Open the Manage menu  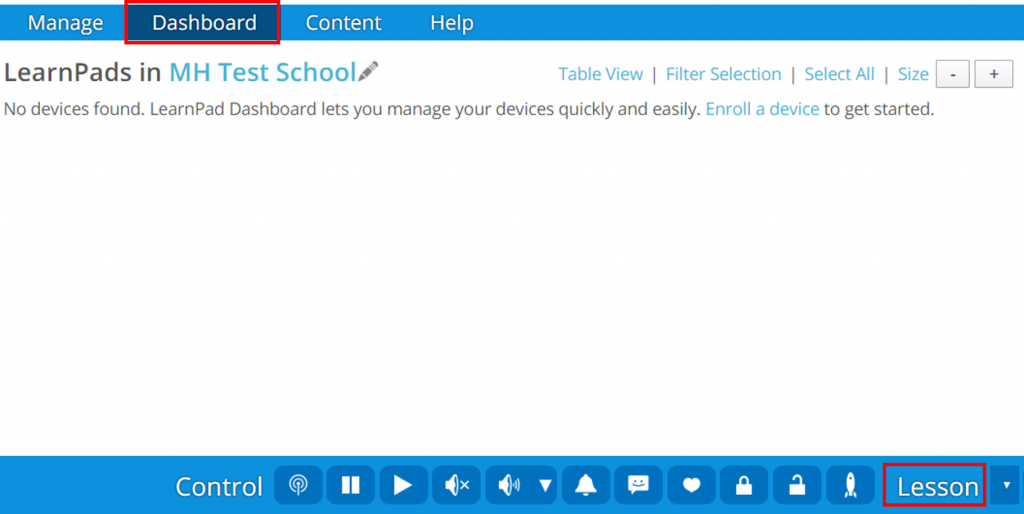65,22
